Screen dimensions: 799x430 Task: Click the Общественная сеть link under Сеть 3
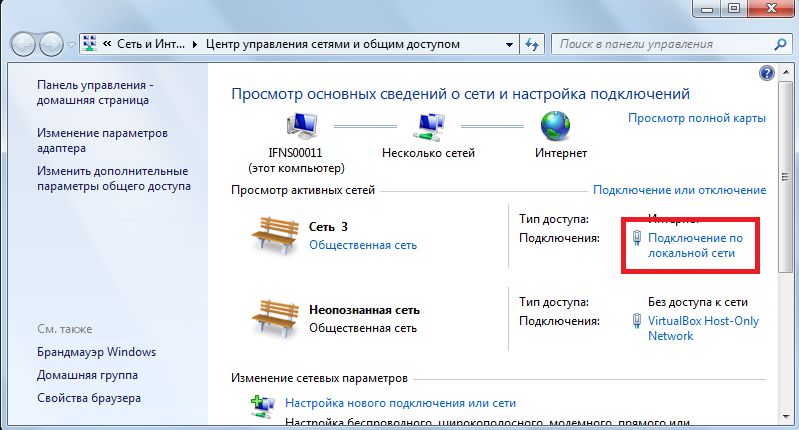click(363, 245)
